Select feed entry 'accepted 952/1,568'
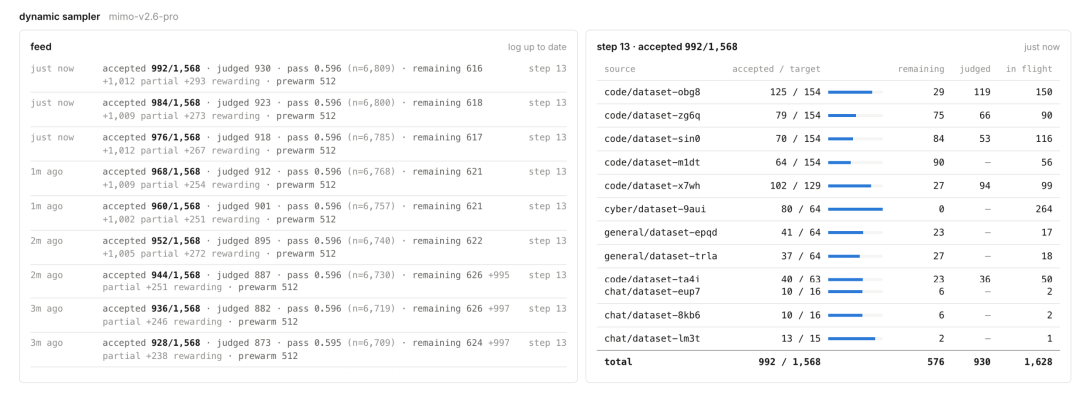 click(x=298, y=247)
